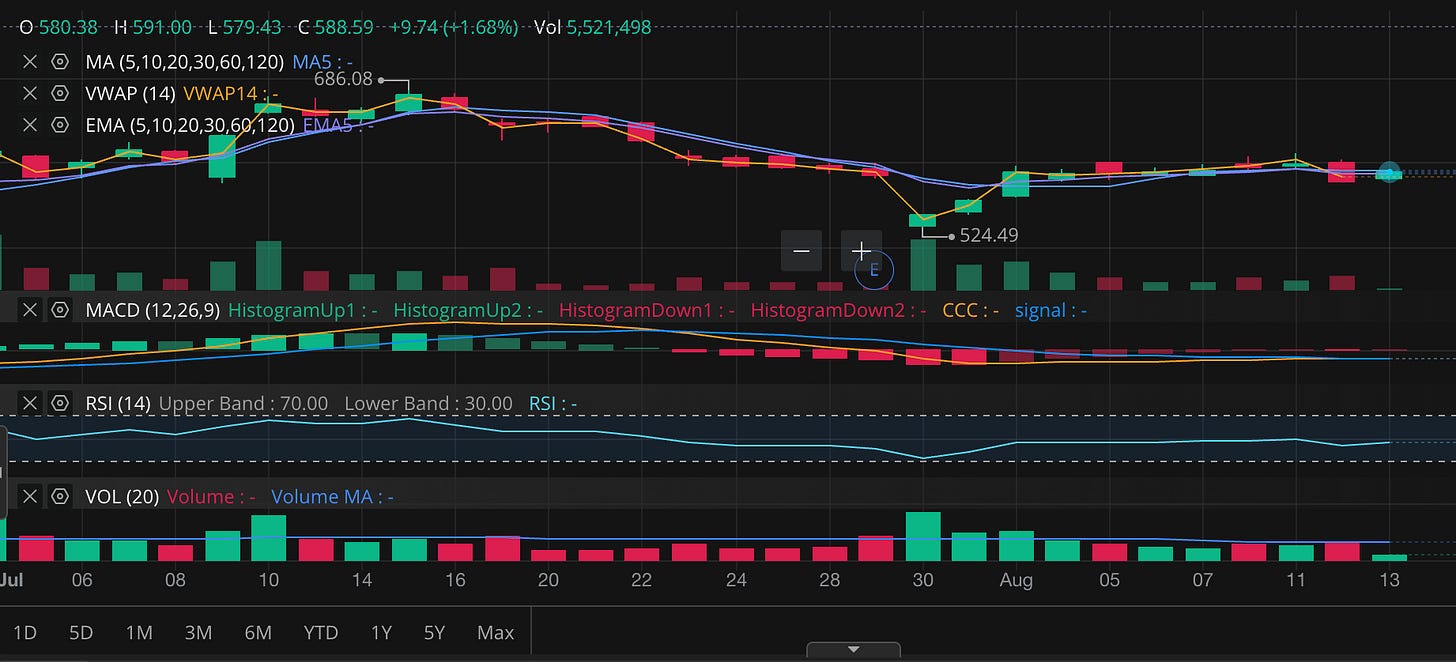Click the Aug date axis label

1017,579
